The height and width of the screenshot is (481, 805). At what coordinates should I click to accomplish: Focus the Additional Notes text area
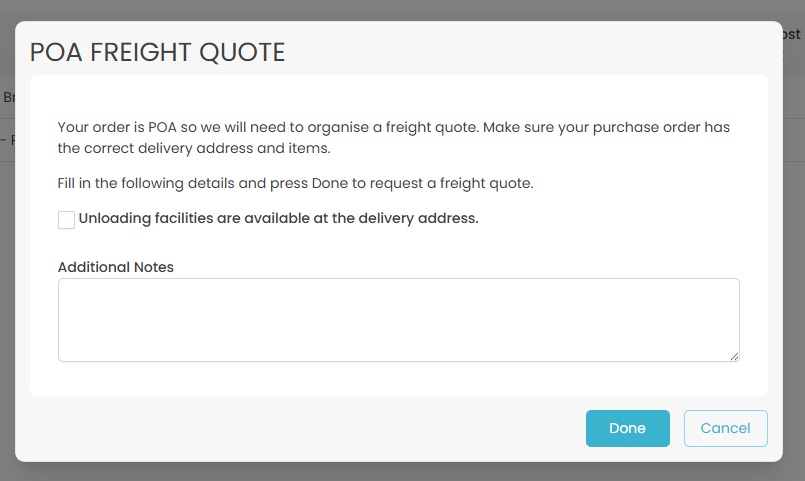click(x=398, y=319)
